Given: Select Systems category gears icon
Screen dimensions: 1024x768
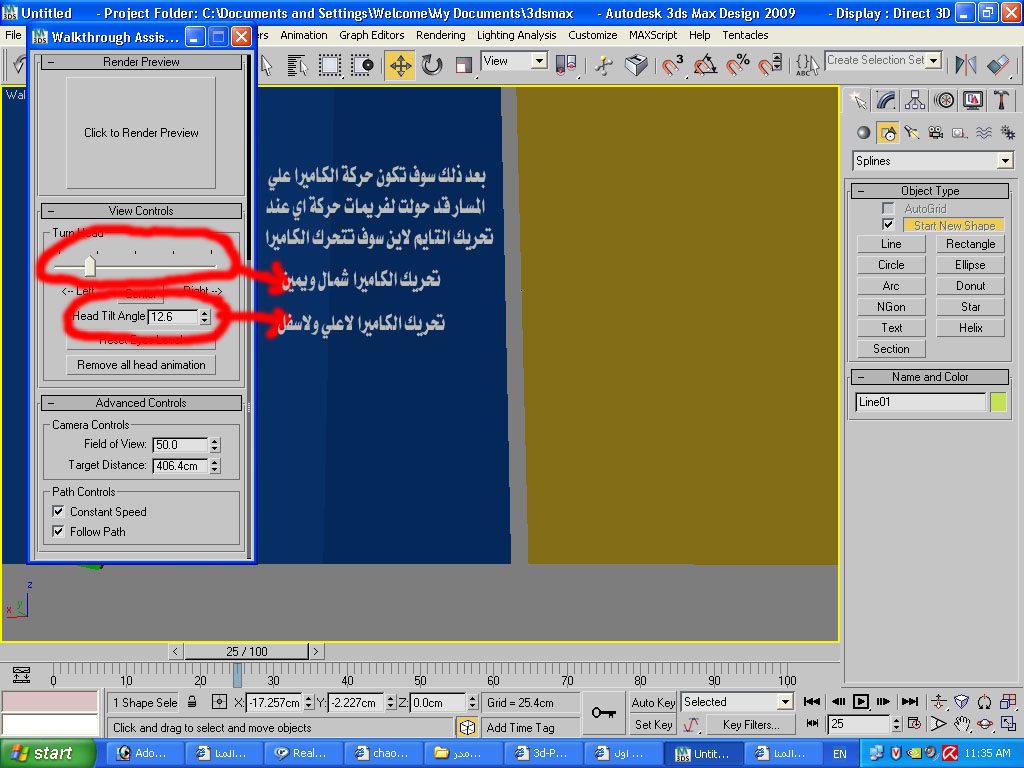Looking at the screenshot, I should [1008, 133].
